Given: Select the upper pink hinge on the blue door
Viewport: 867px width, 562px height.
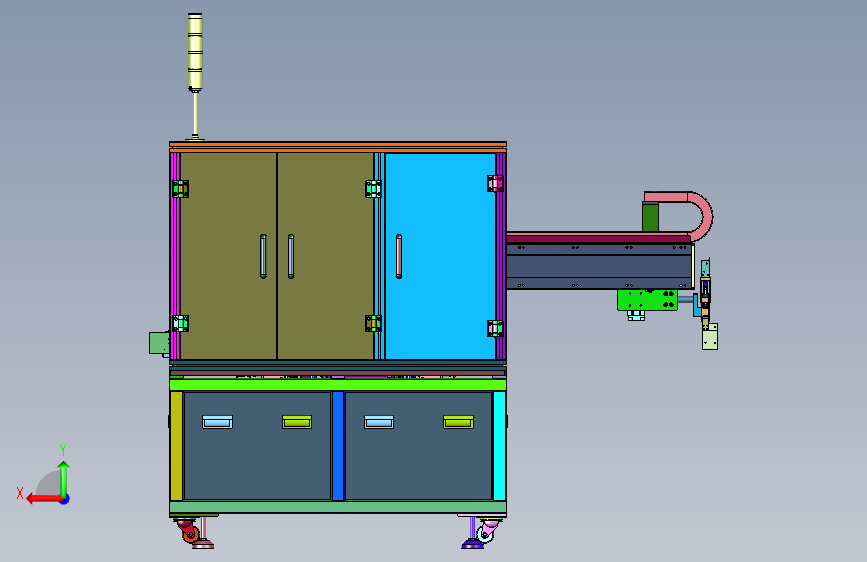Looking at the screenshot, I should [495, 183].
